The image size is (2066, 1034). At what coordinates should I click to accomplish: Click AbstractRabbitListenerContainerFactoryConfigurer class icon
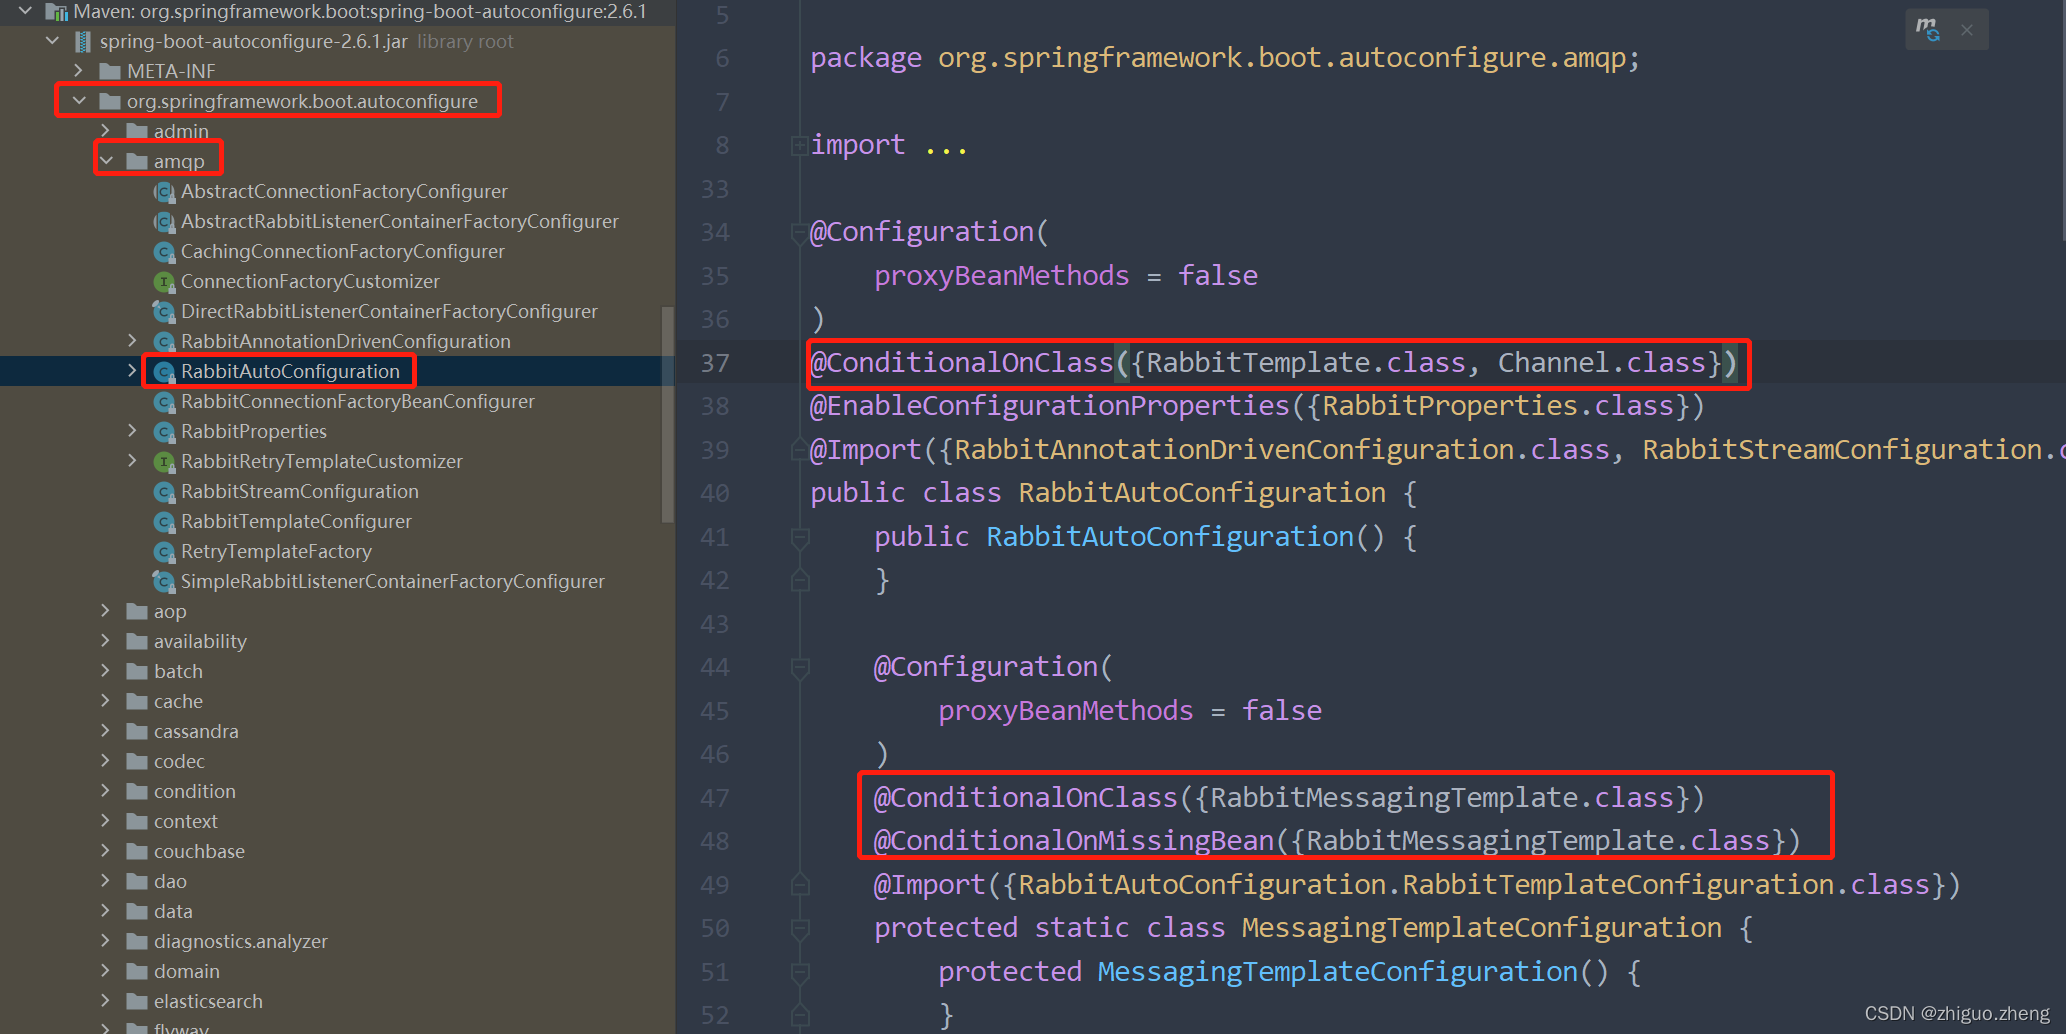tap(164, 221)
